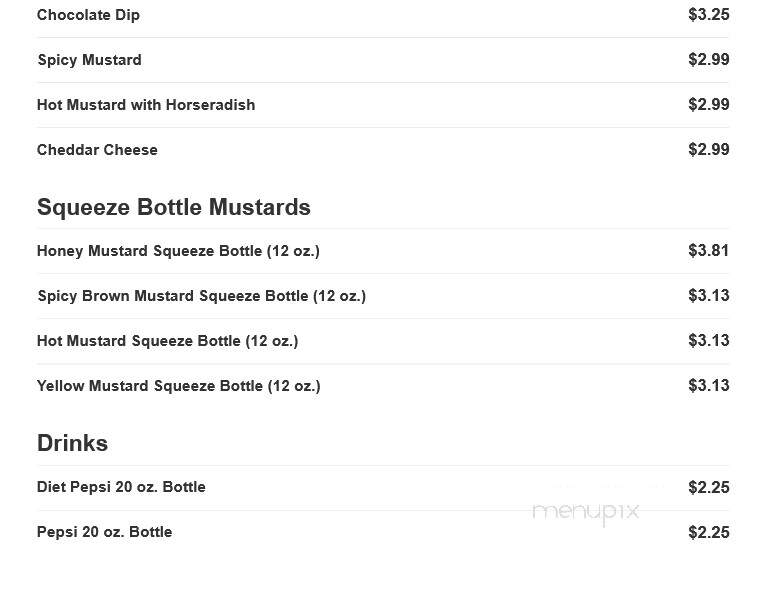Click the $3.13 Yellow Mustard price

tap(708, 385)
